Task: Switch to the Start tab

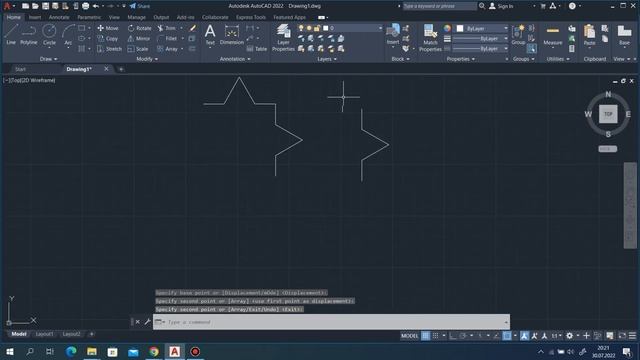Action: pos(20,69)
